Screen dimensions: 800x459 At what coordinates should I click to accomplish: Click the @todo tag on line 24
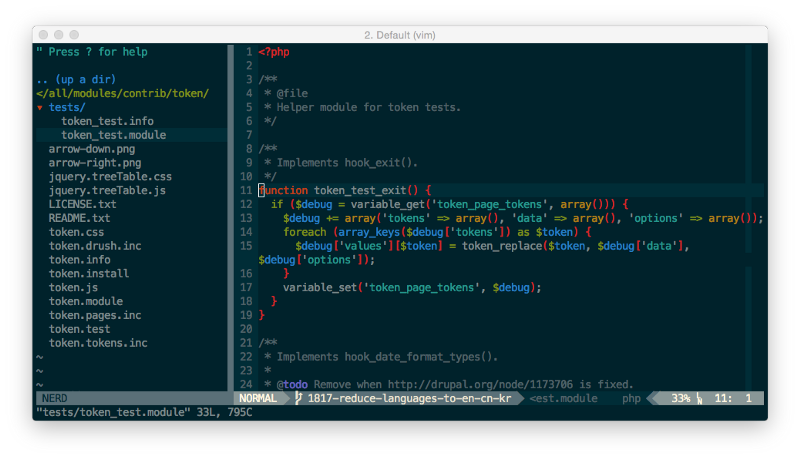click(x=292, y=385)
